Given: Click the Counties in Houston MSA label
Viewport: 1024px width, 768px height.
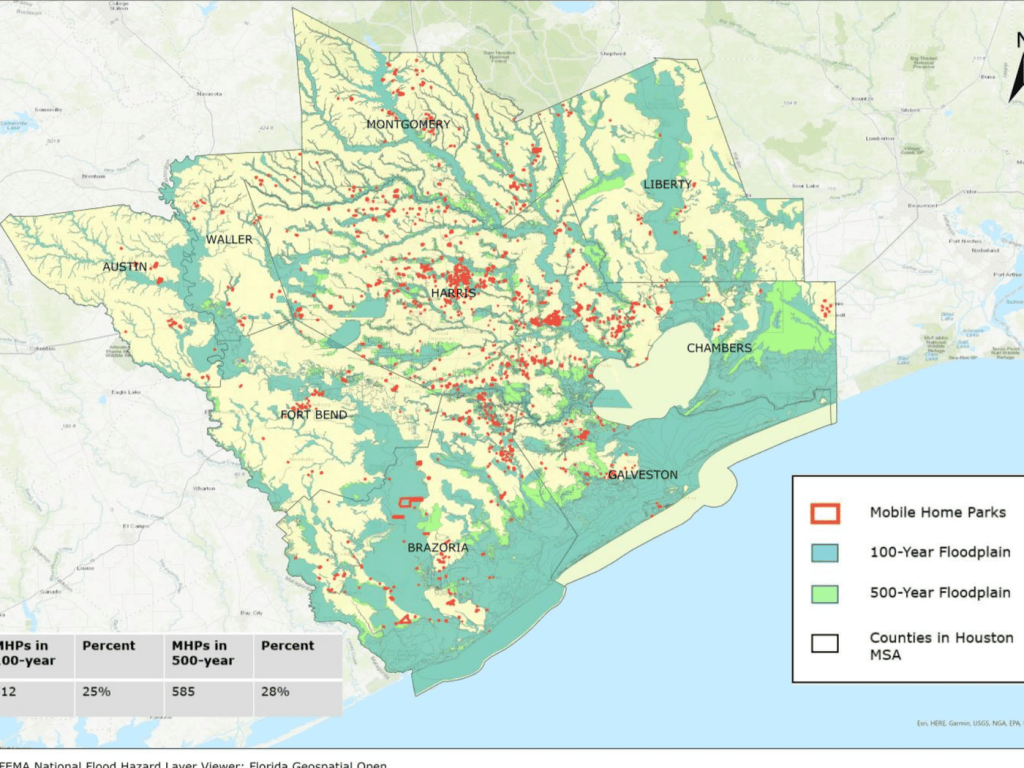Looking at the screenshot, I should click(941, 646).
